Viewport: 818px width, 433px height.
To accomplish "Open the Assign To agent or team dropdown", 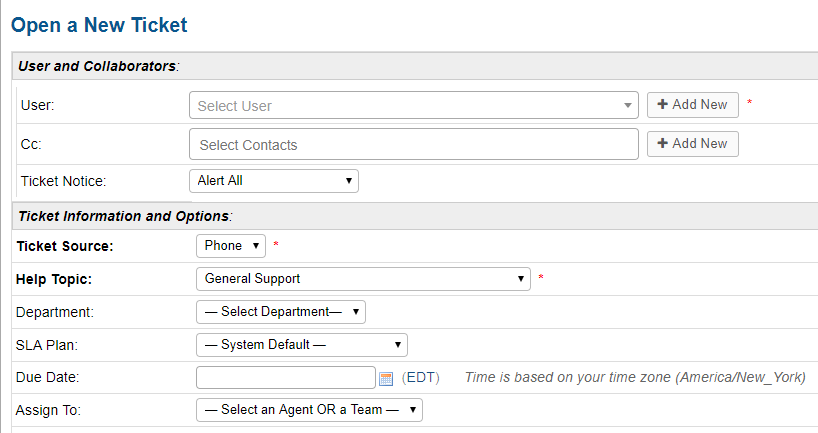I will pyautogui.click(x=309, y=410).
